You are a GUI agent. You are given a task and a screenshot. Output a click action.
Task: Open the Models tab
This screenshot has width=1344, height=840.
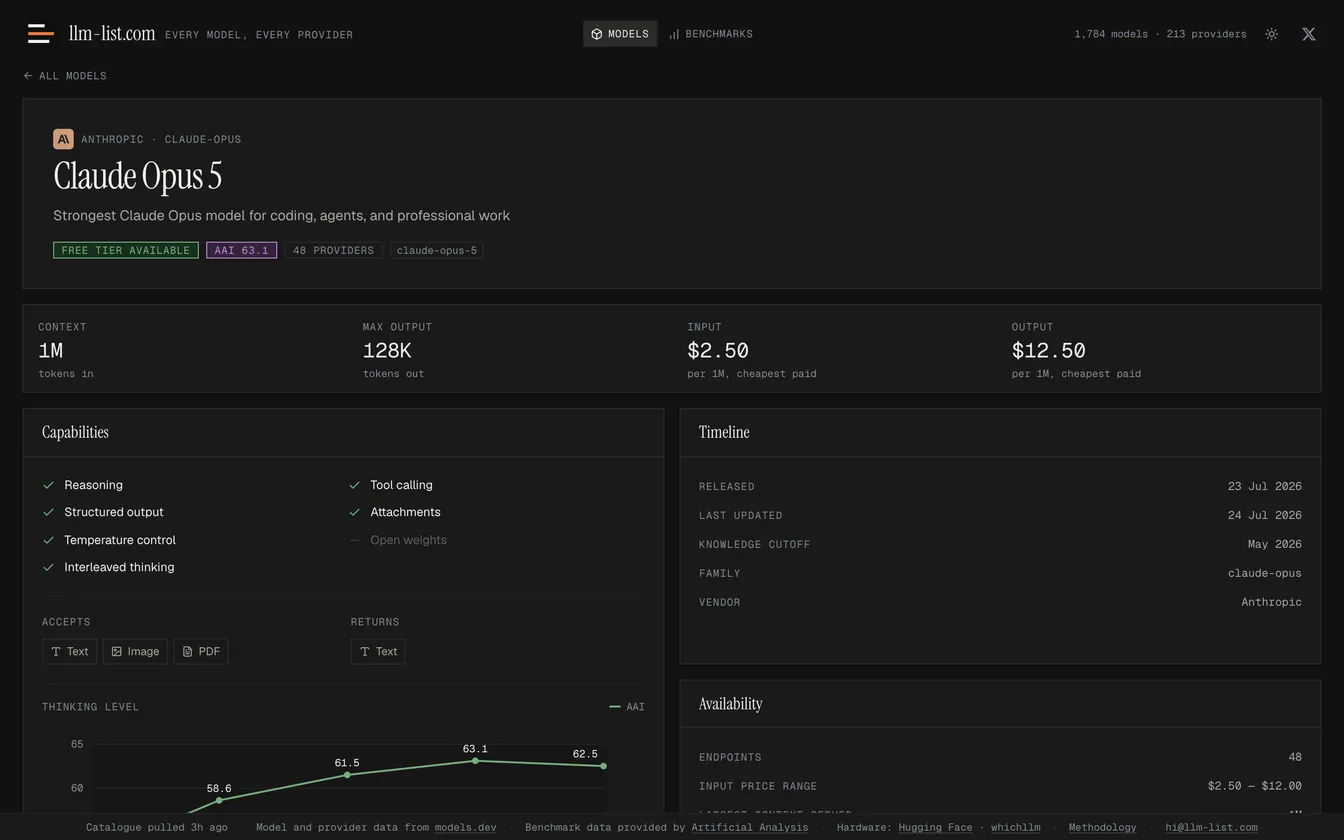click(x=620, y=34)
